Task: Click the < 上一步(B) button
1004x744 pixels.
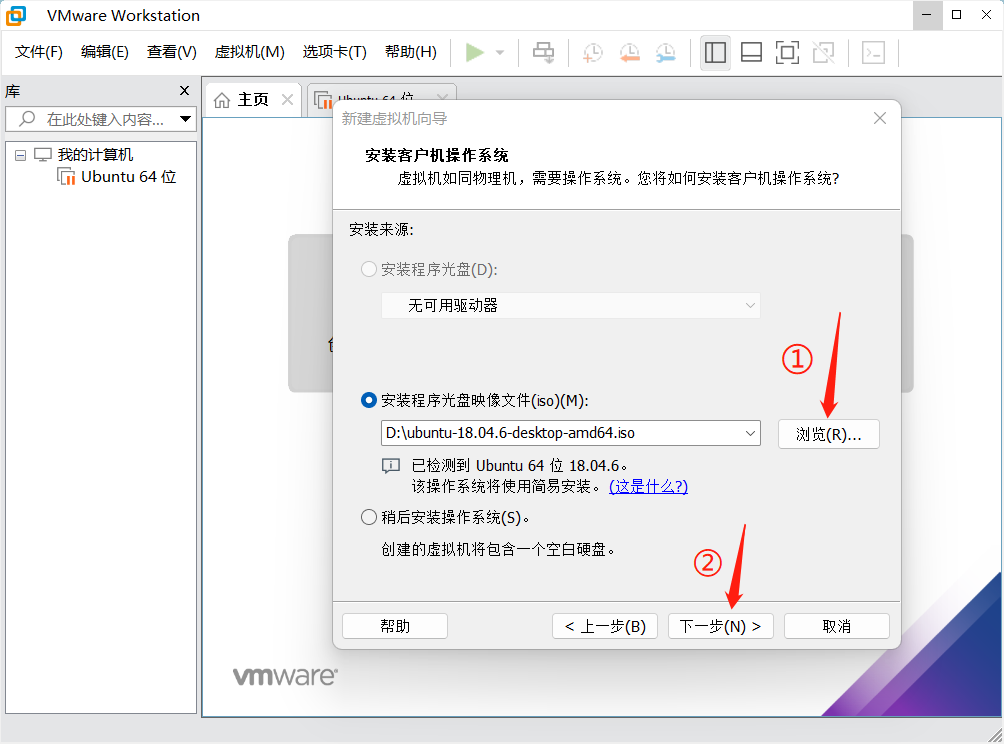Action: [605, 626]
